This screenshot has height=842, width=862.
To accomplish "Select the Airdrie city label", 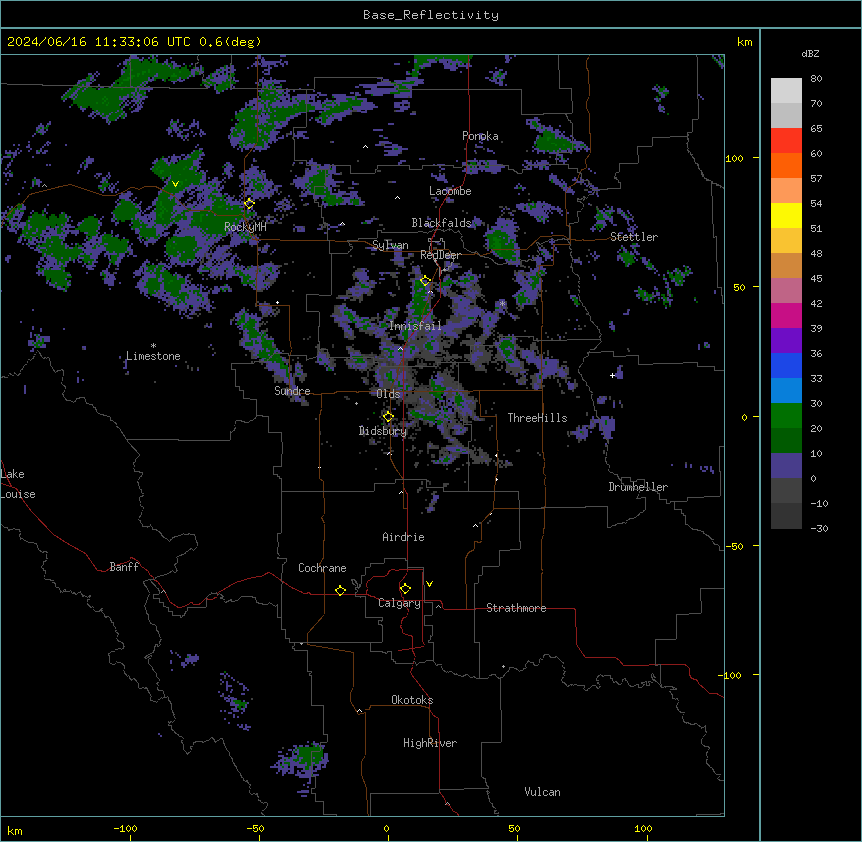I will click(x=404, y=537).
